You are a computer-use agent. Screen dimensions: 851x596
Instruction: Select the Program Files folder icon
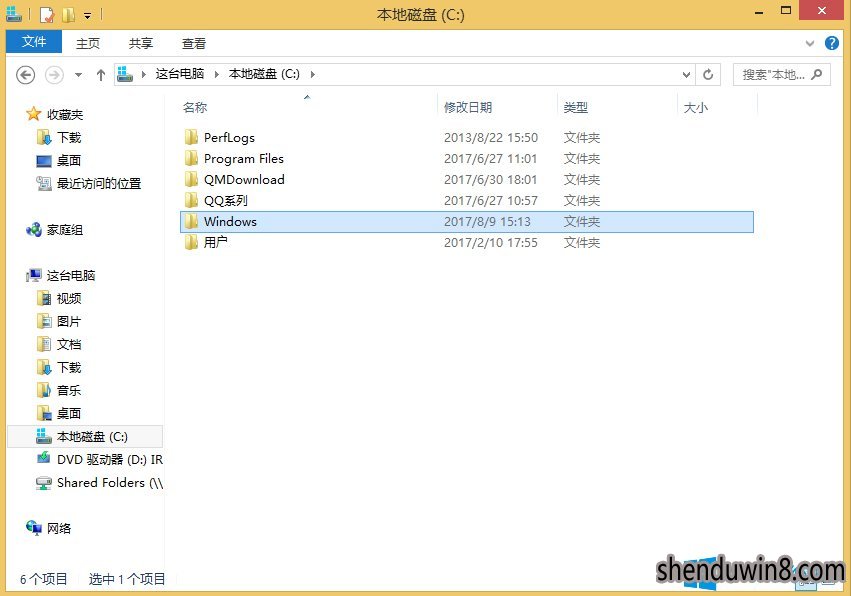pyautogui.click(x=191, y=158)
